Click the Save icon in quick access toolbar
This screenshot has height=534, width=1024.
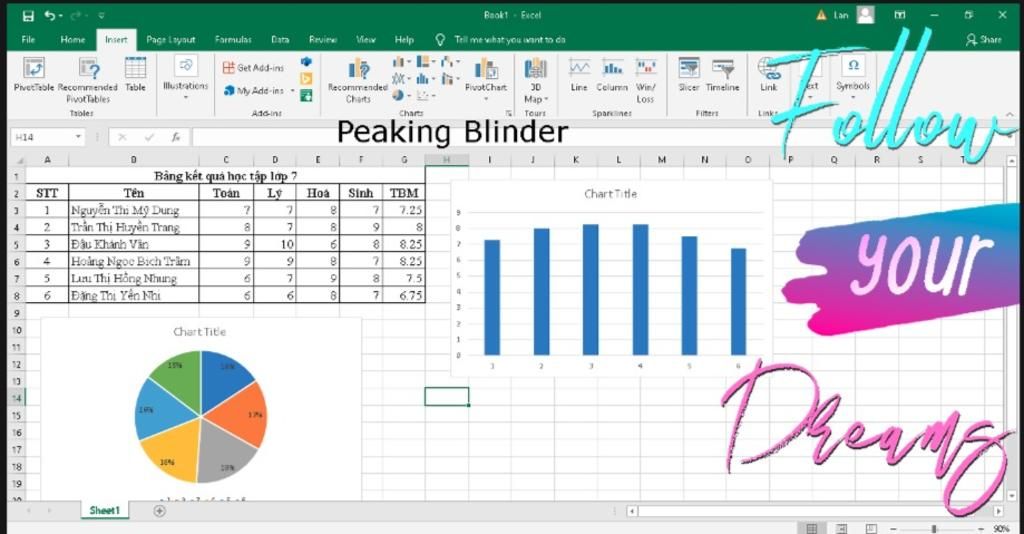click(x=28, y=15)
